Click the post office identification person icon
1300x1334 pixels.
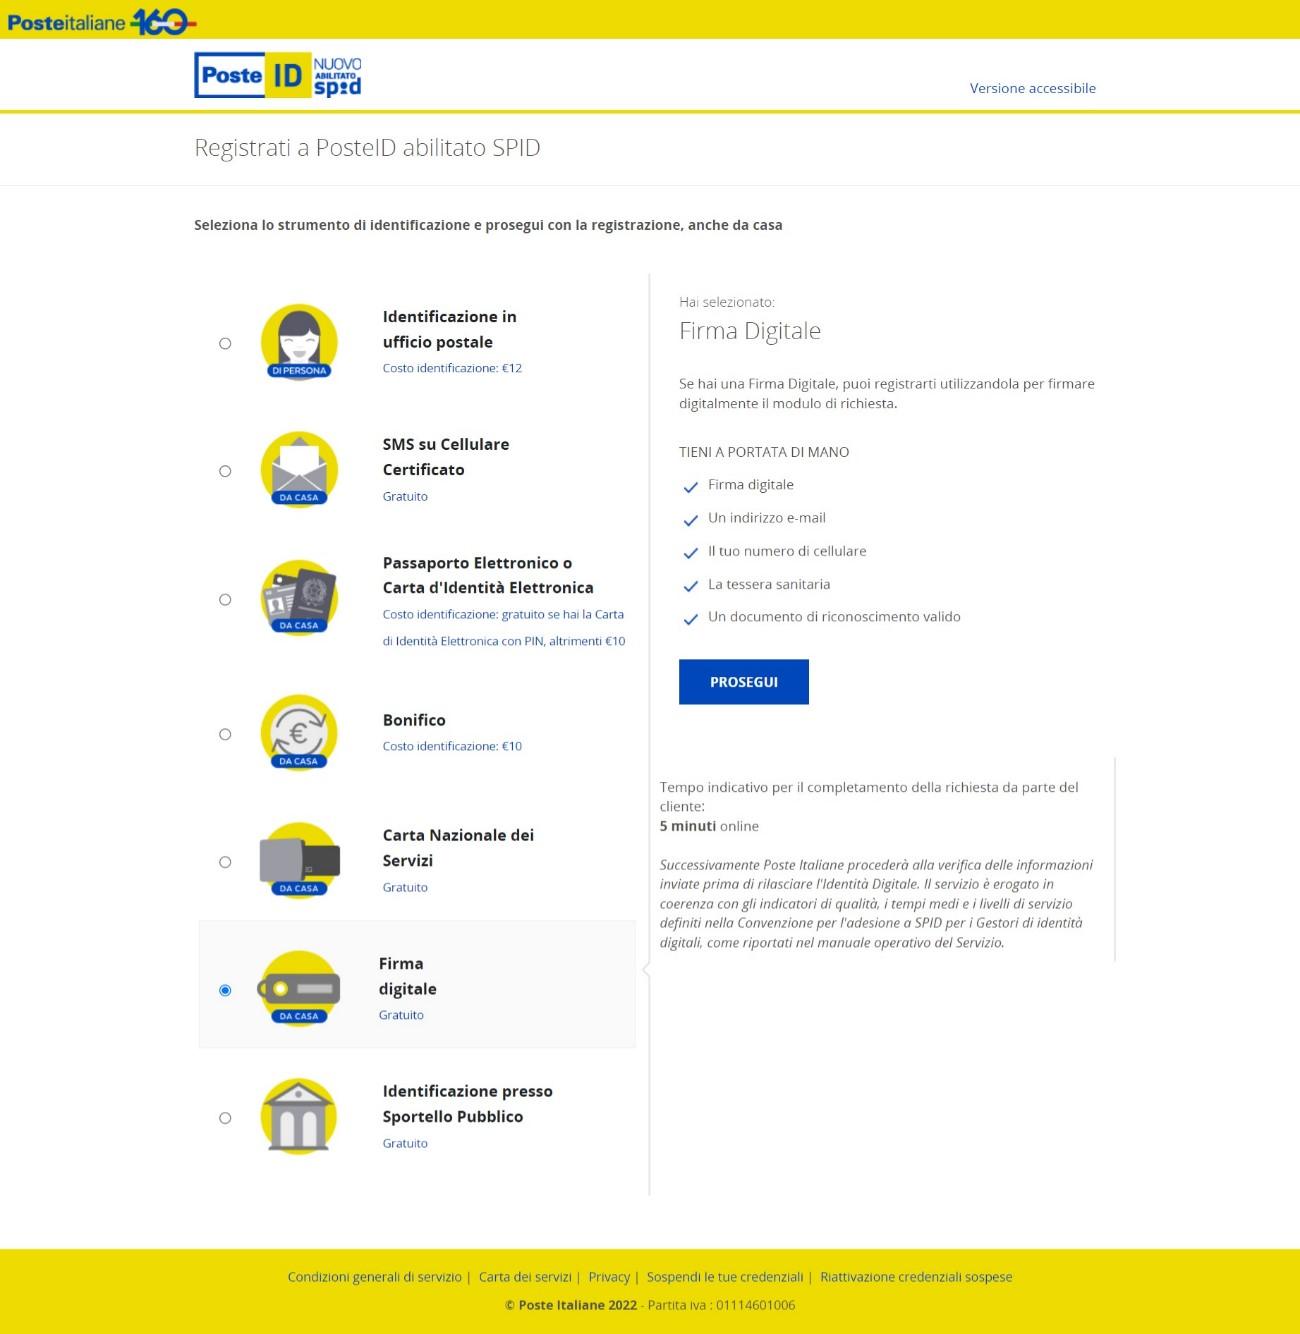tap(299, 343)
